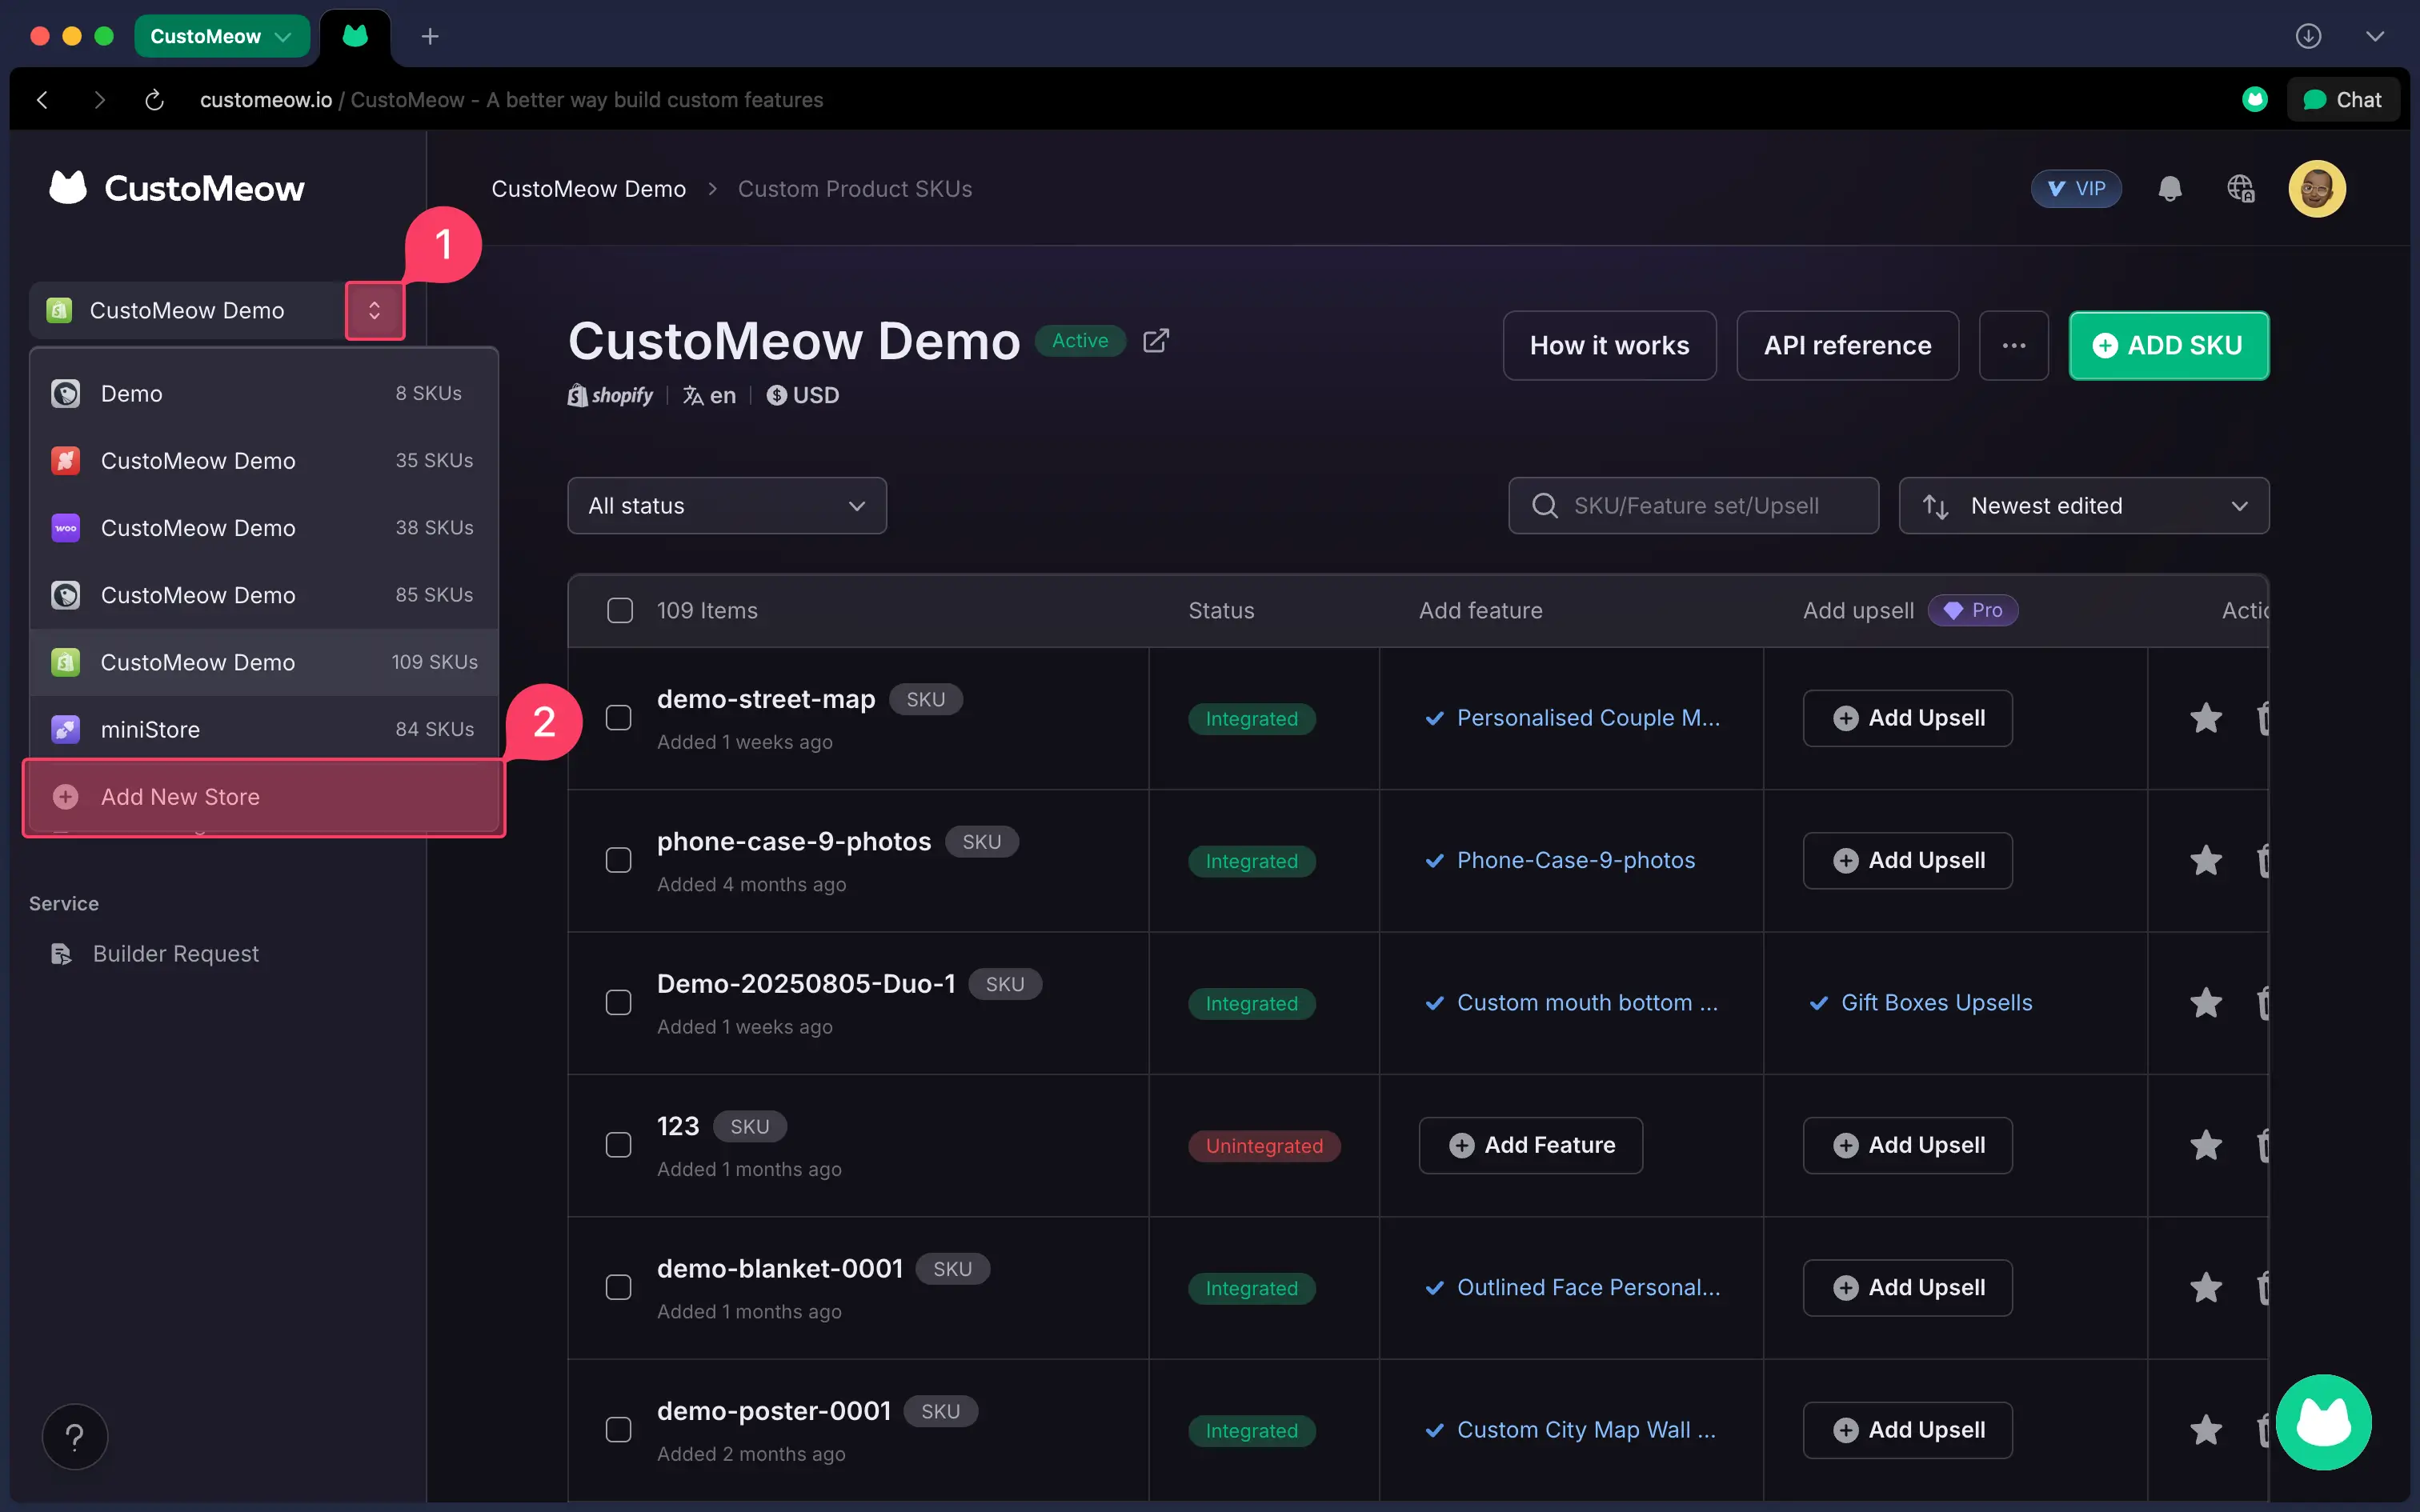
Task: Star the Demo-20250805-Duo-1 SKU
Action: (x=2205, y=1002)
